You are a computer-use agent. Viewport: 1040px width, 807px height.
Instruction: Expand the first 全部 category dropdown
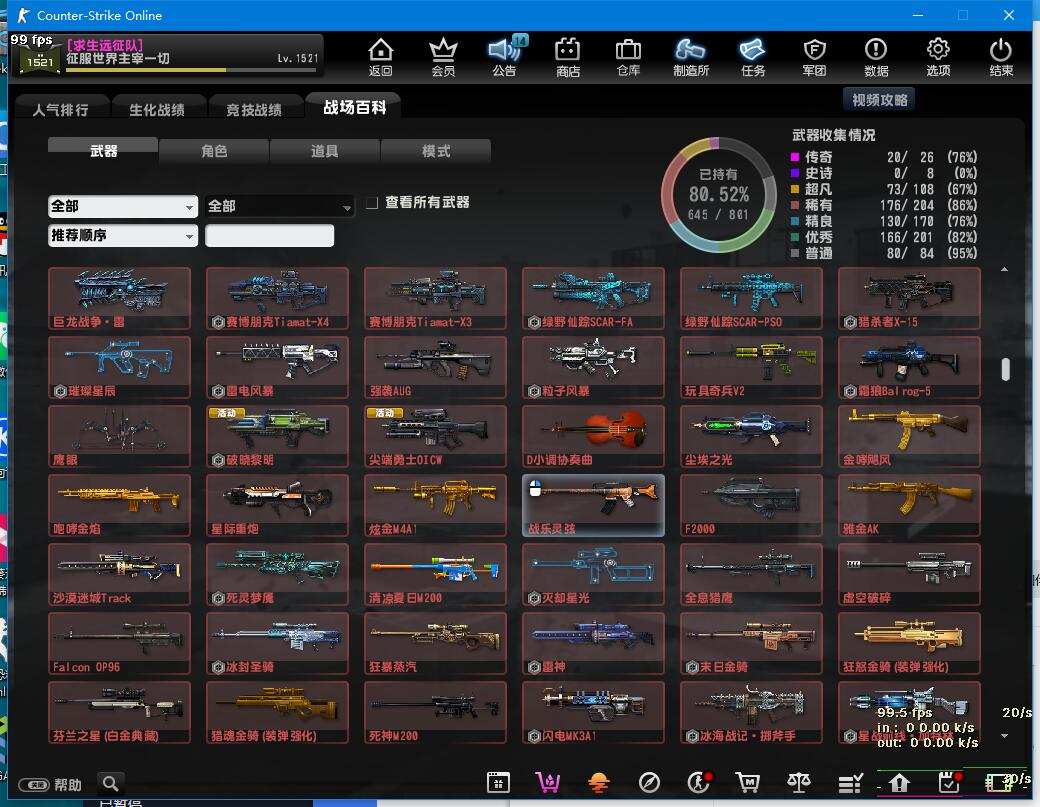point(123,206)
